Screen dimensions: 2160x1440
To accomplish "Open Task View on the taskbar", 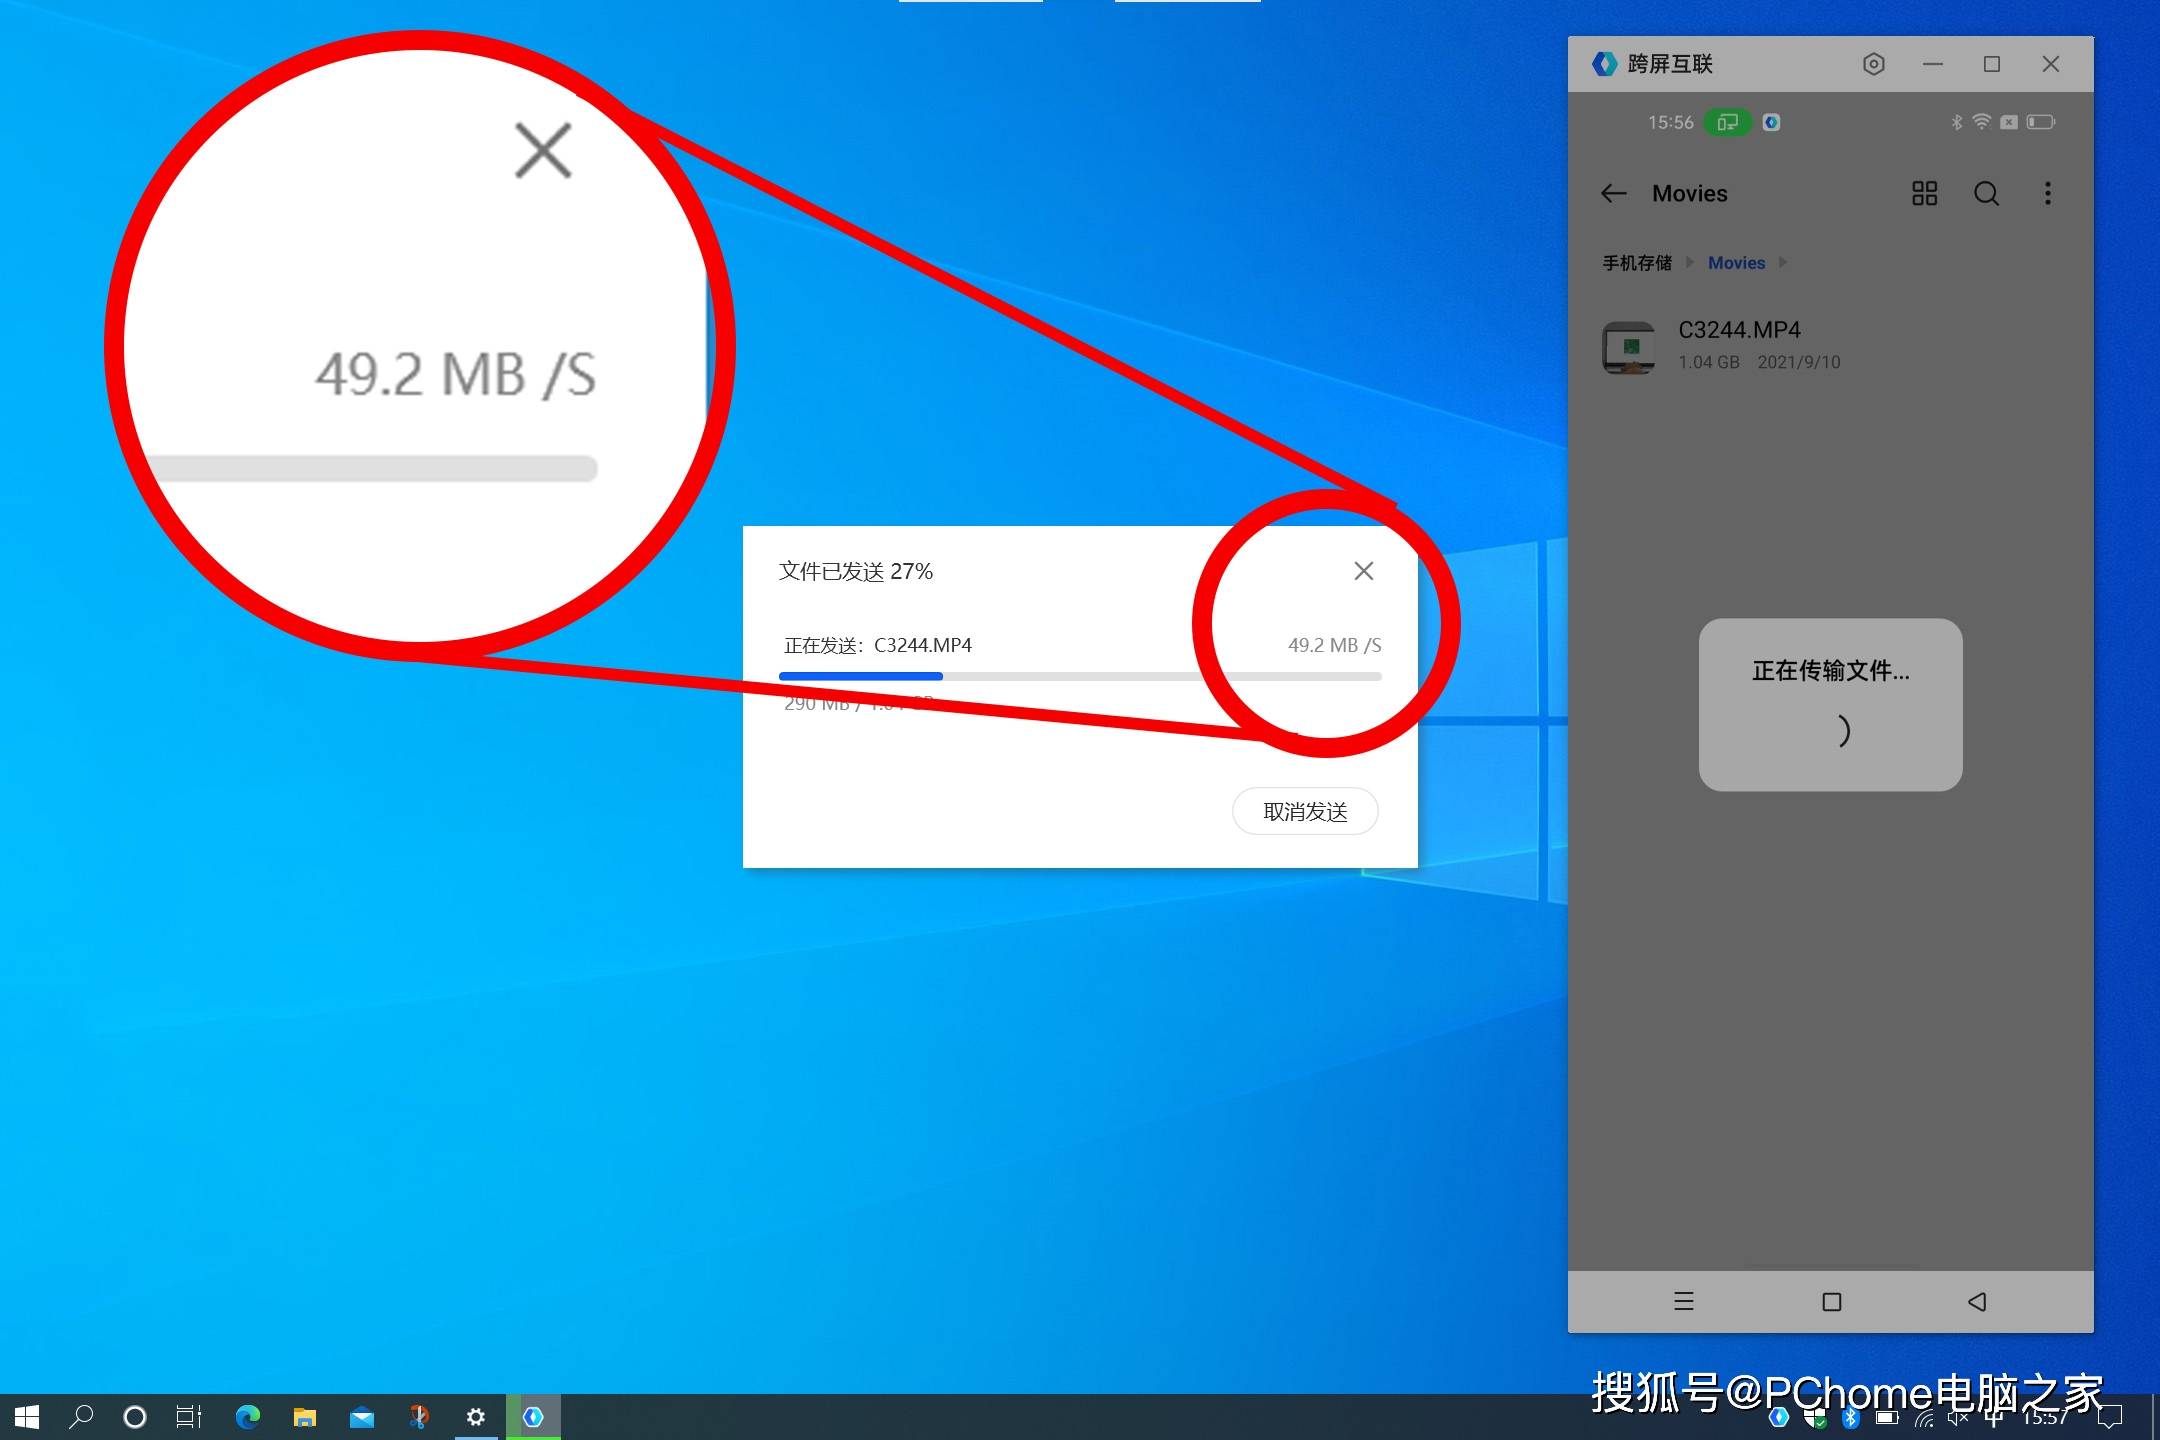I will (189, 1417).
